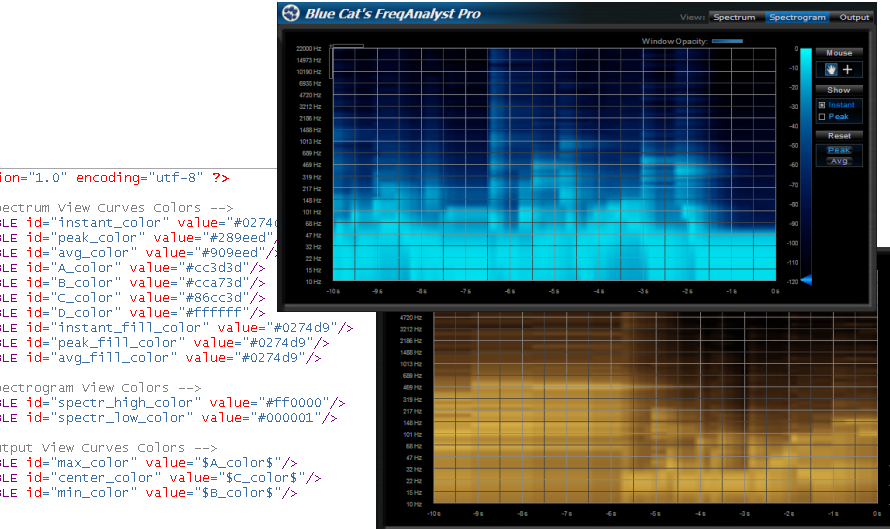890x529 pixels.
Task: Enable the Peak show checkbox
Action: tap(822, 117)
